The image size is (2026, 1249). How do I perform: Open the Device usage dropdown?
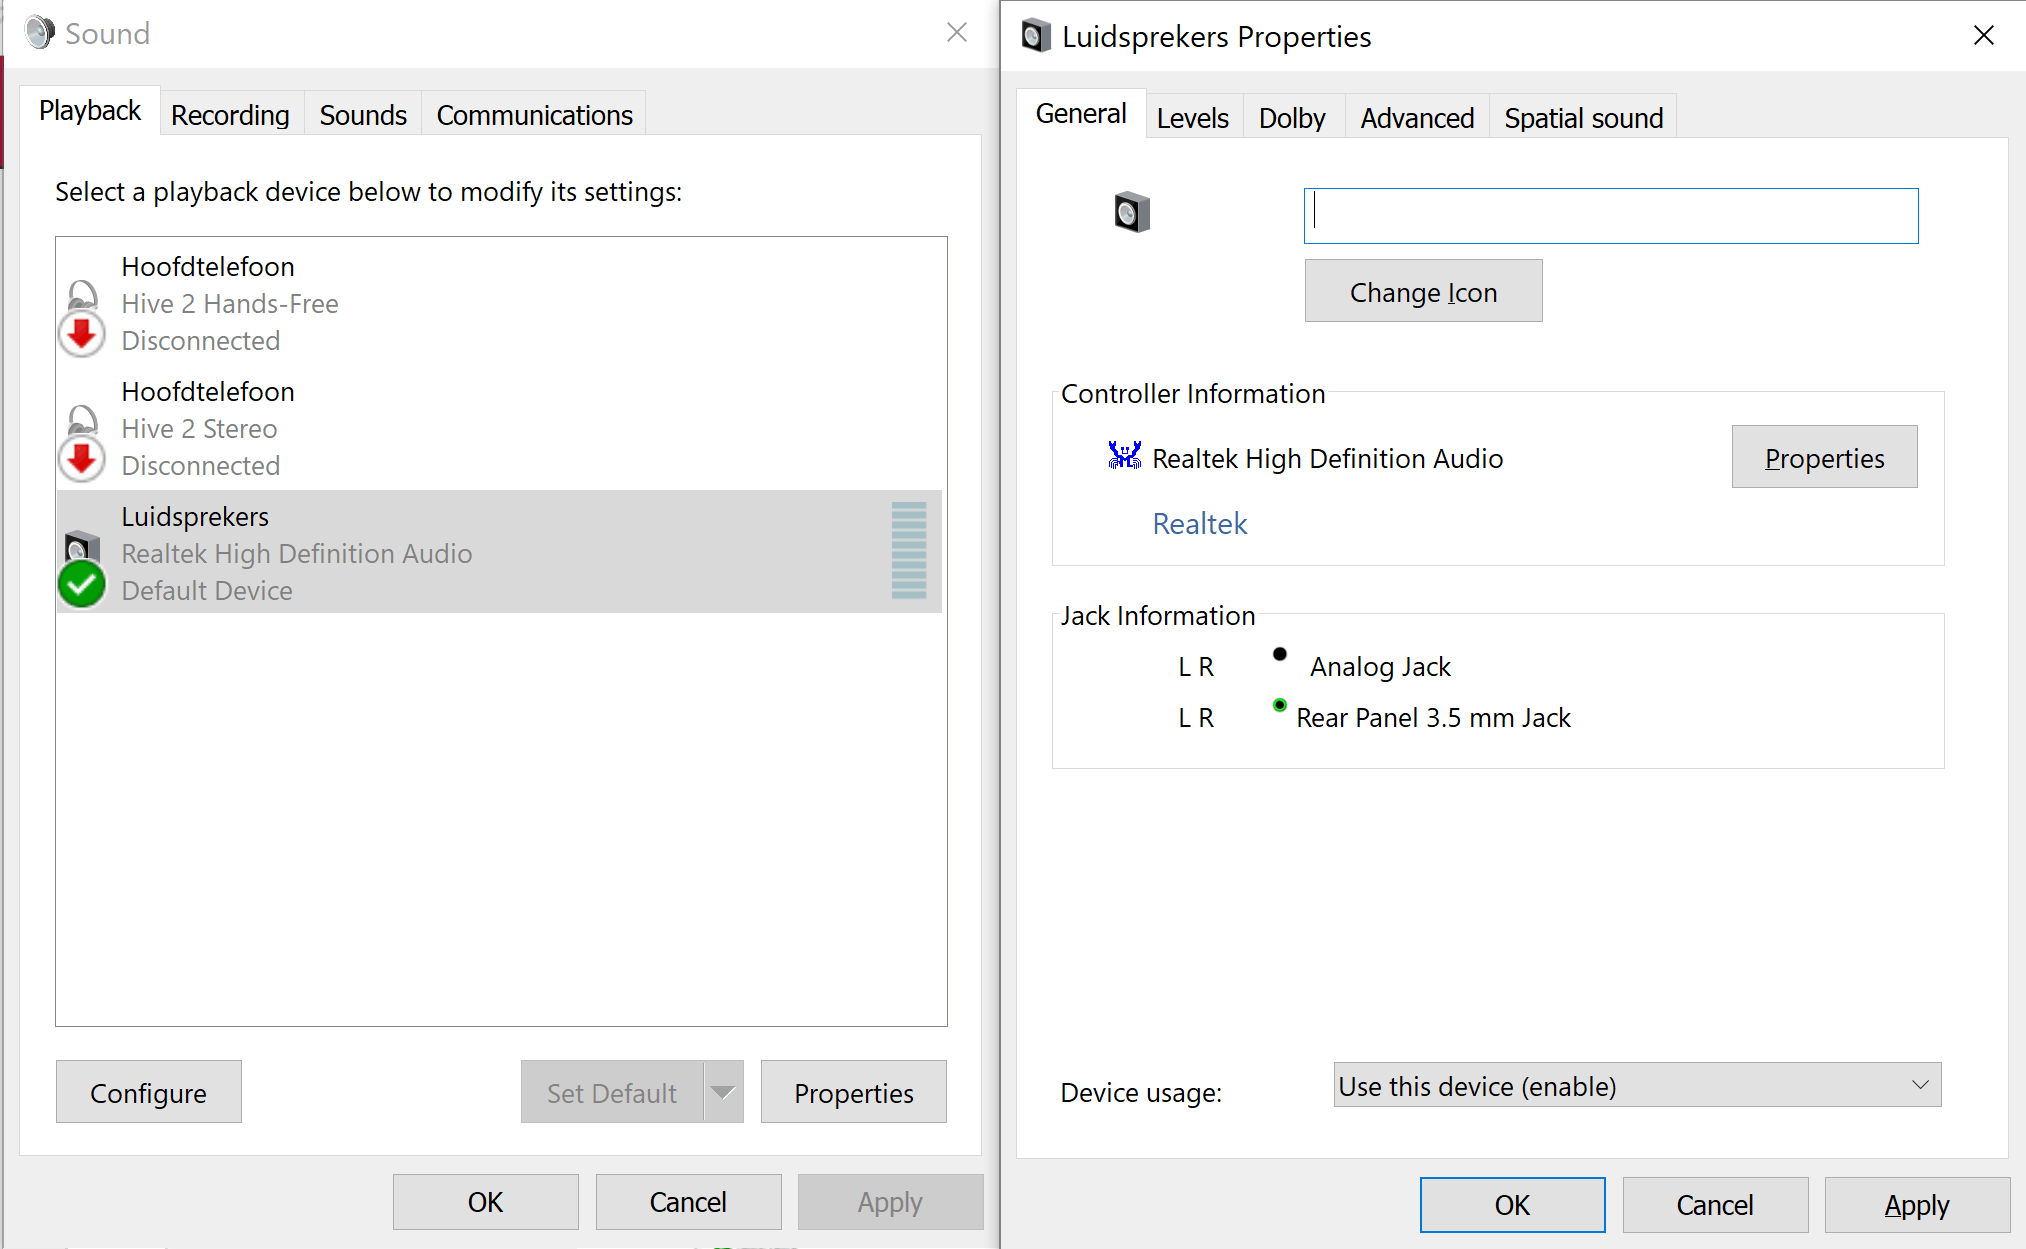pos(1636,1085)
